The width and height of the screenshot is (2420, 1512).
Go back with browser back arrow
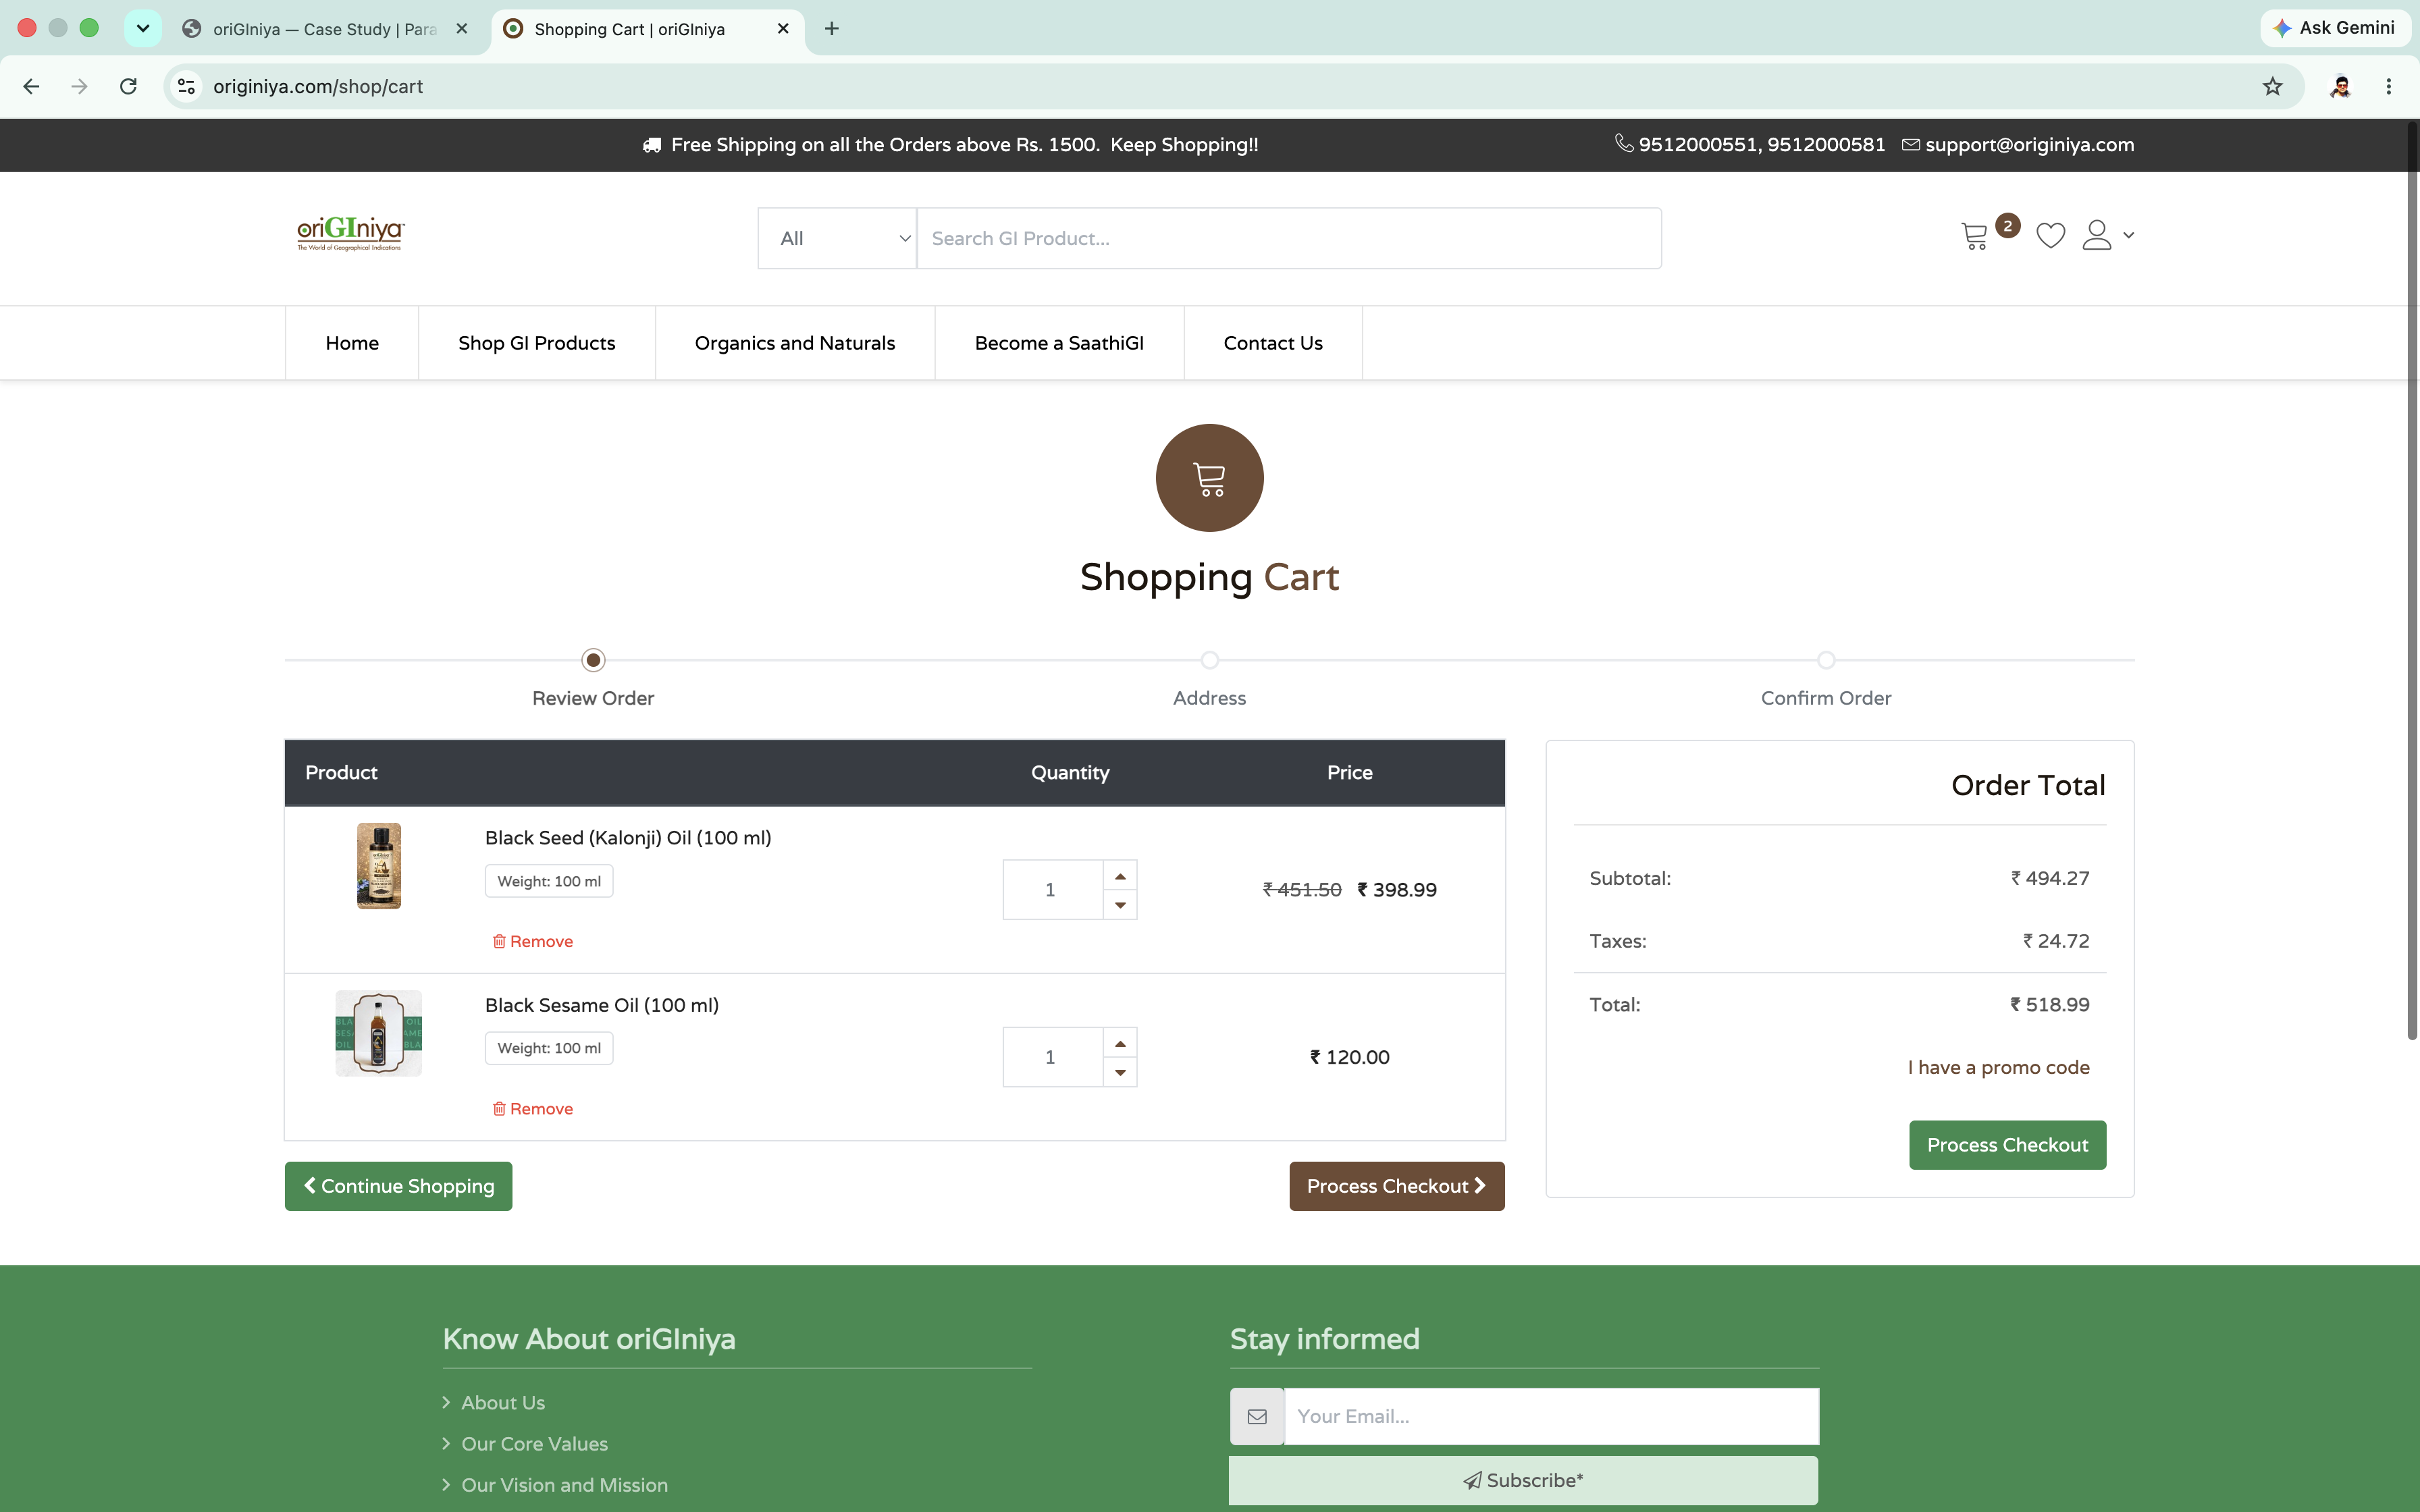(31, 86)
